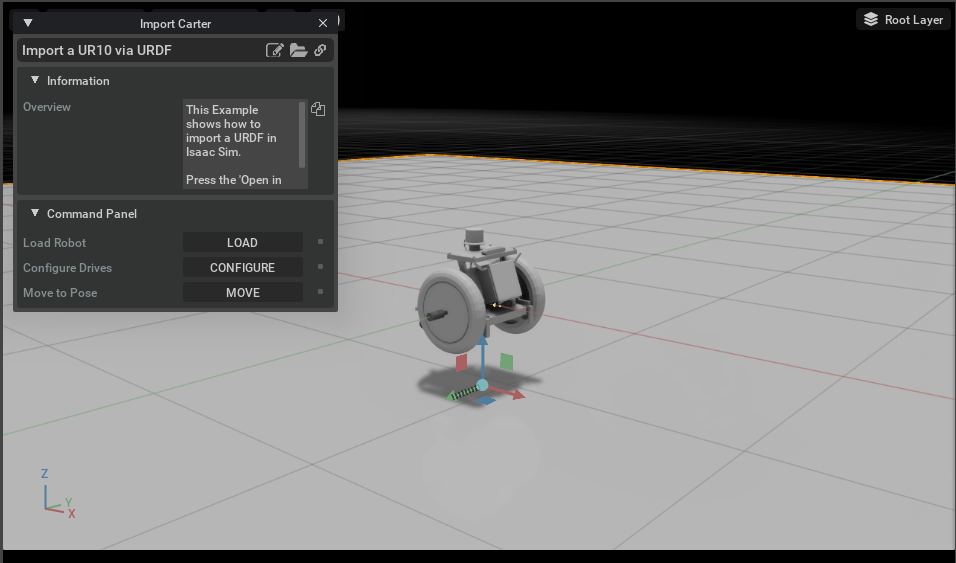Screen dimensions: 956x563
Task: Open the edit source script icon
Action: coord(274,50)
